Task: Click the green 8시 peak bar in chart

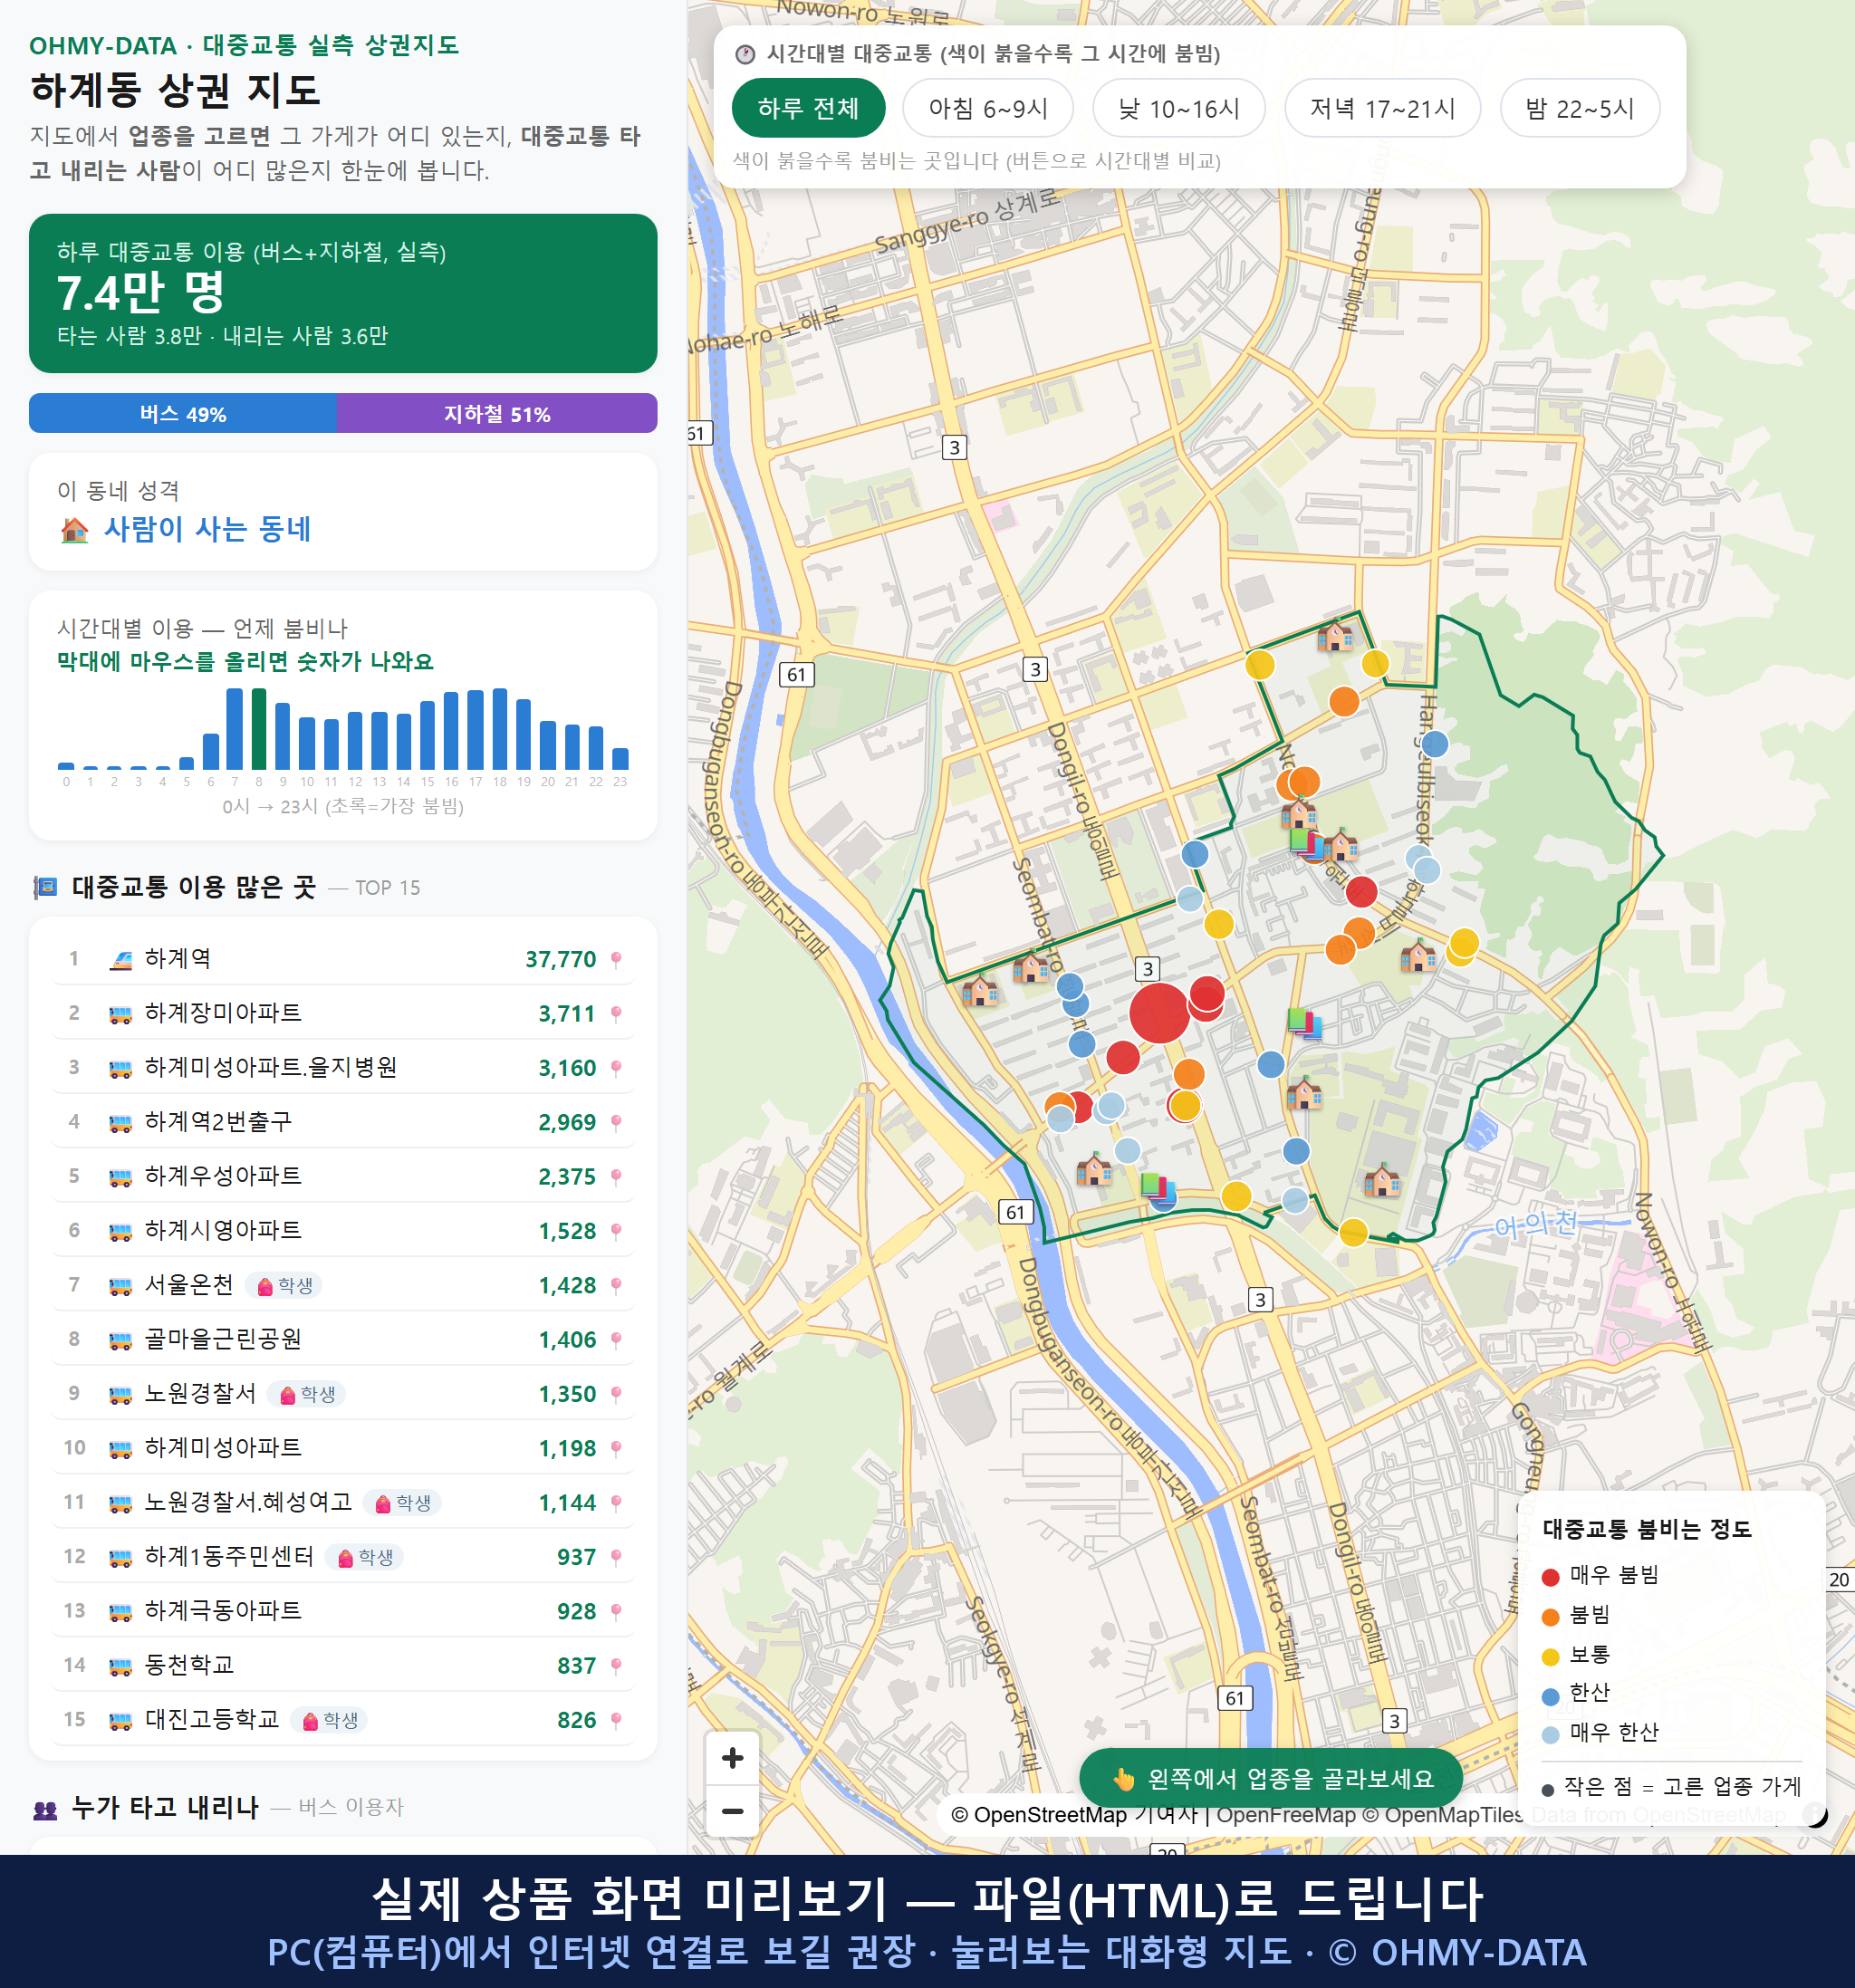Action: tap(259, 728)
